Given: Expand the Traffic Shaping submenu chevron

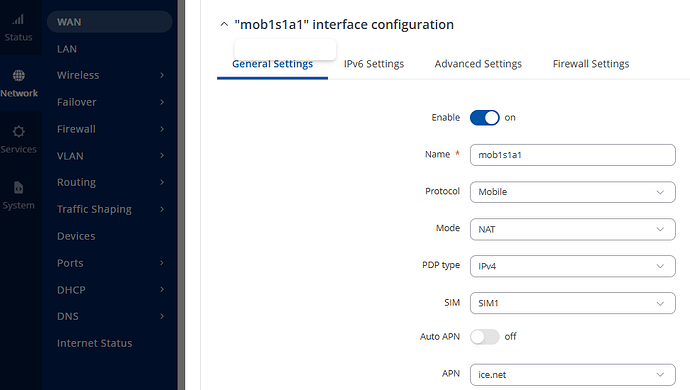Looking at the screenshot, I should pos(162,209).
